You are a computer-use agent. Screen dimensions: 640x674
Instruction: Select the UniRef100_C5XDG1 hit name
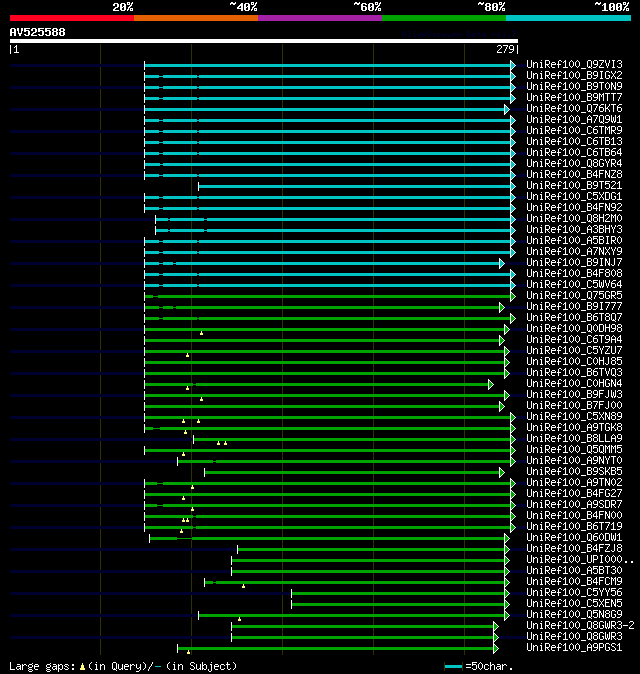(574, 196)
